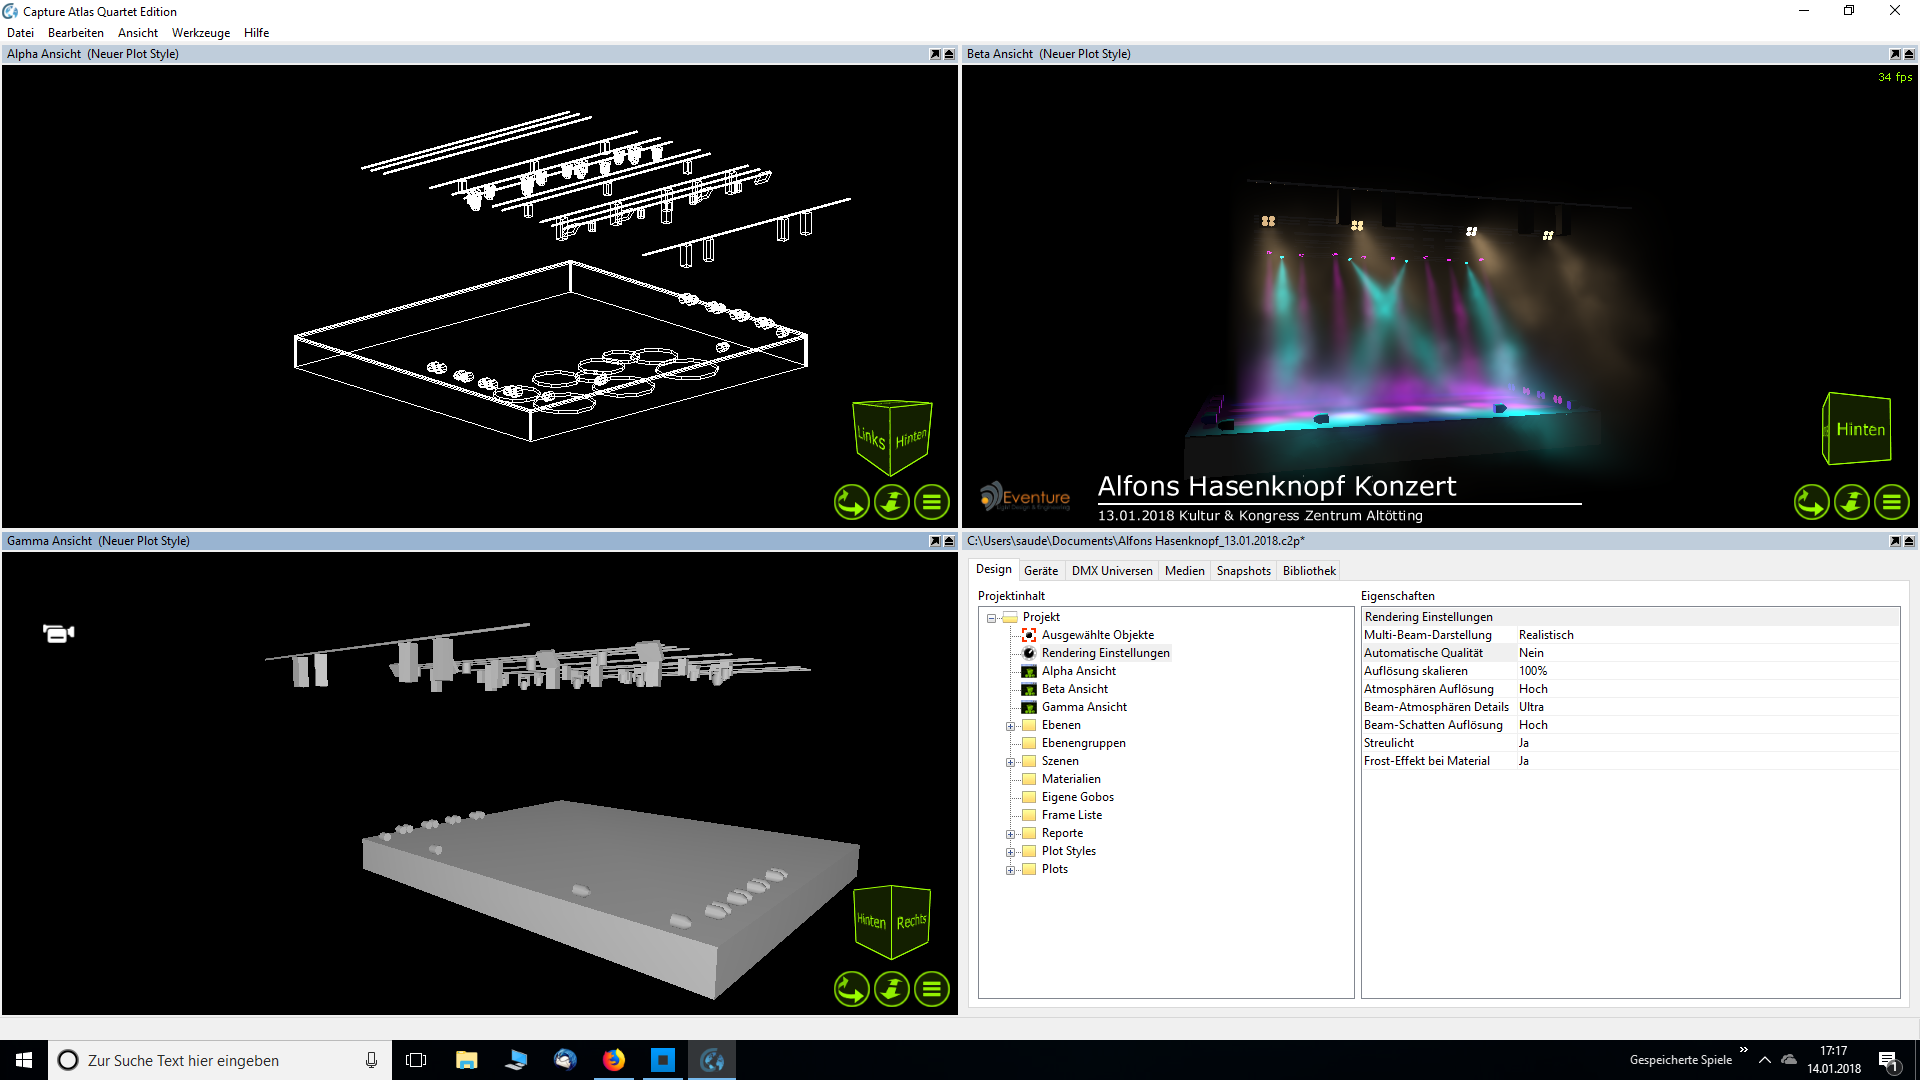Toggle Streulicht value Ja
The height and width of the screenshot is (1080, 1920).
coord(1523,743)
